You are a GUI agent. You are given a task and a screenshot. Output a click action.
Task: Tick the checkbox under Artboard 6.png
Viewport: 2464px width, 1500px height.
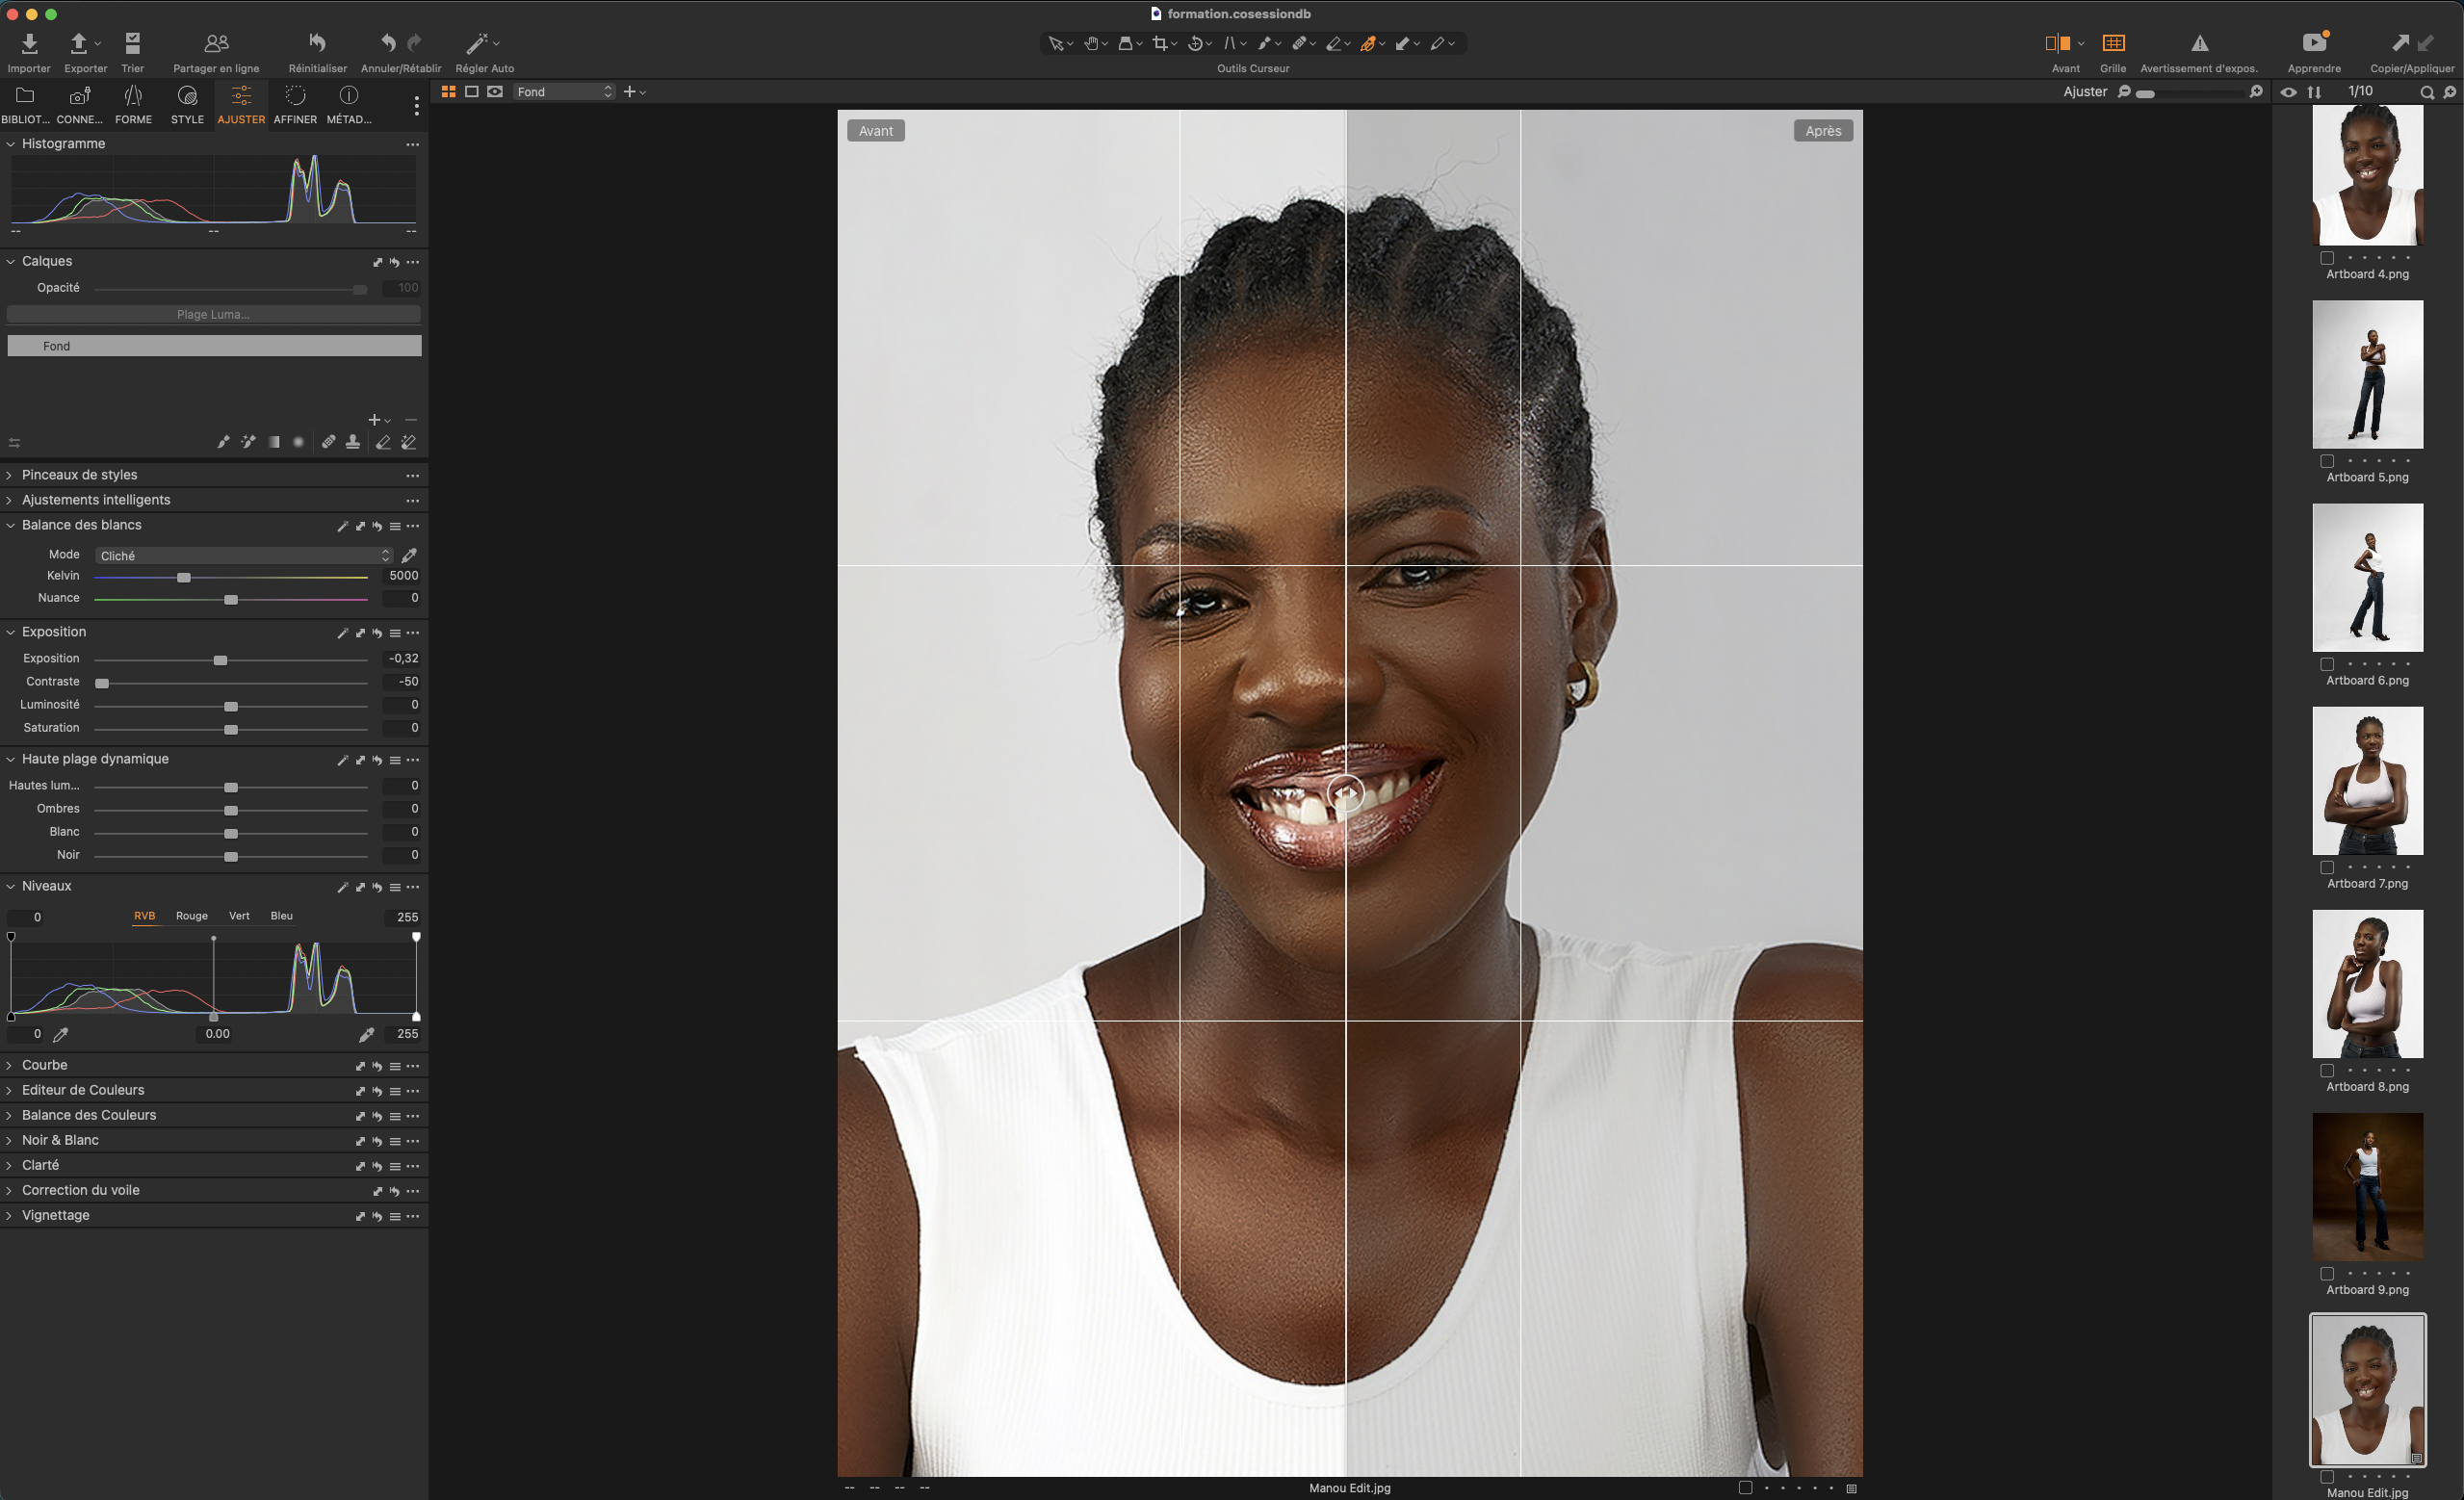2327,664
